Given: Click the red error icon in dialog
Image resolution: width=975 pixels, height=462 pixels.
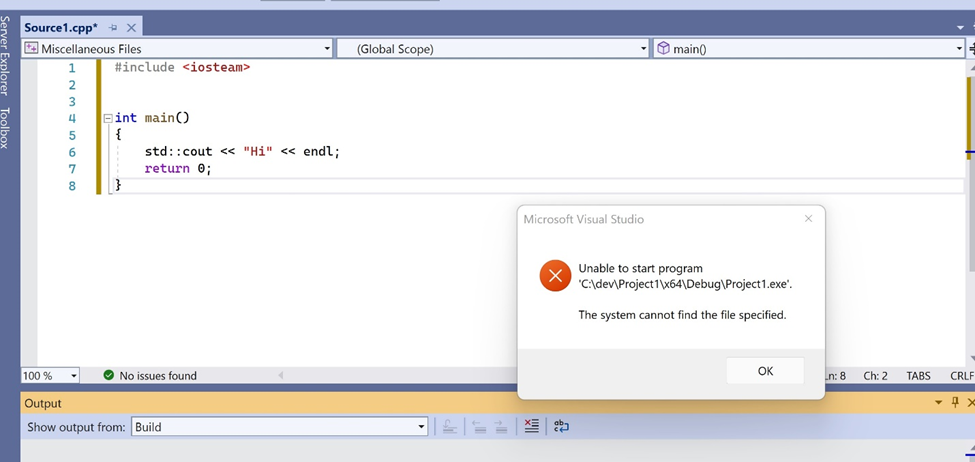Looking at the screenshot, I should 555,276.
